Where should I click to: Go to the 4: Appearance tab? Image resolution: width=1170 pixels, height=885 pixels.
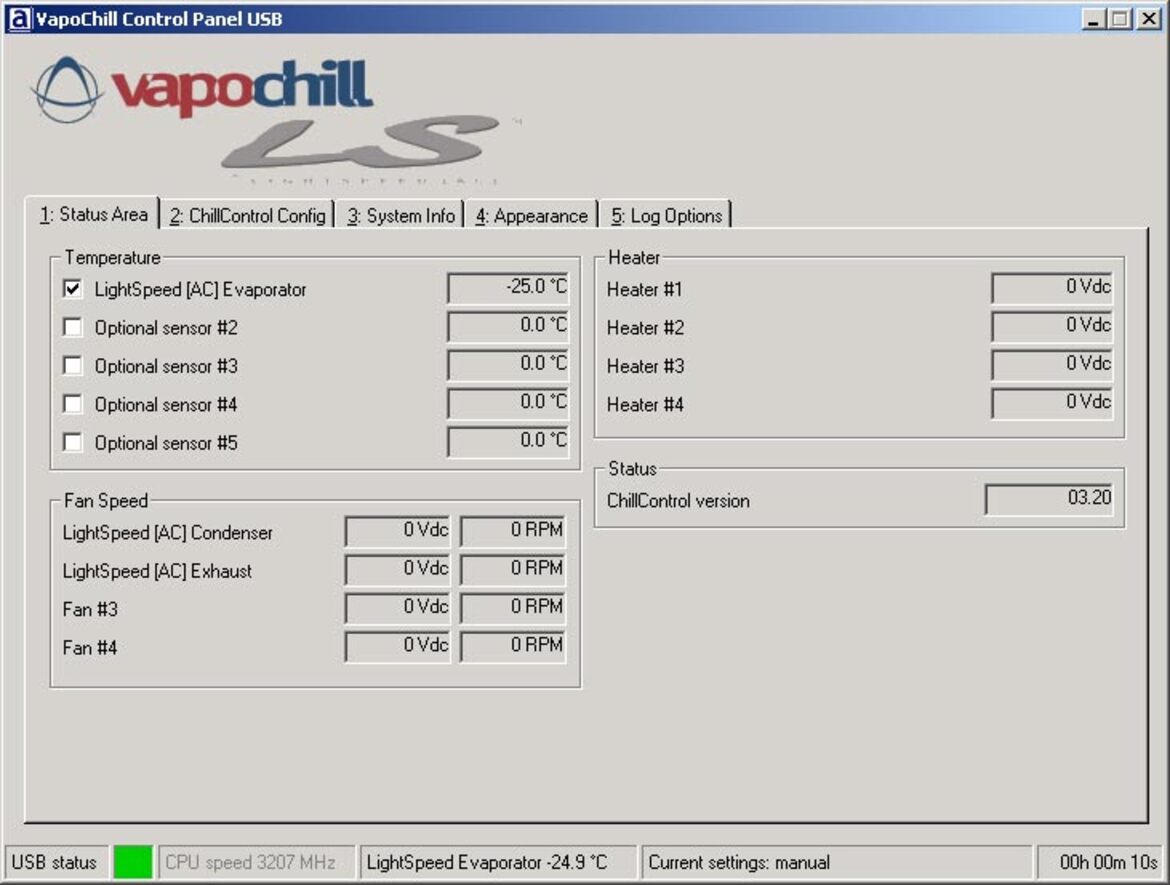point(532,216)
